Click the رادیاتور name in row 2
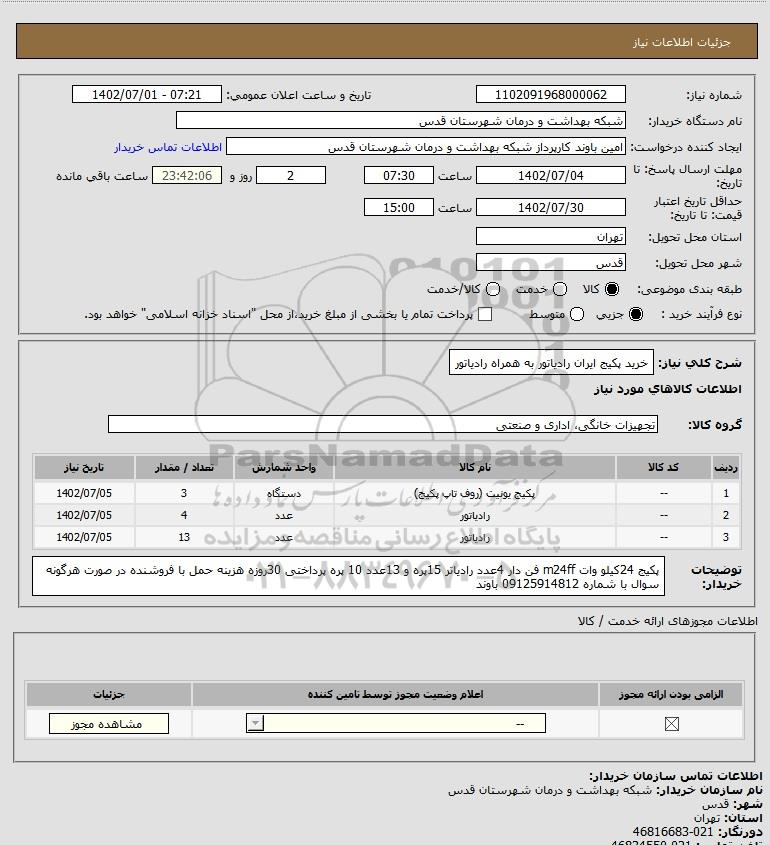This screenshot has height=845, width=770. pyautogui.click(x=475, y=515)
